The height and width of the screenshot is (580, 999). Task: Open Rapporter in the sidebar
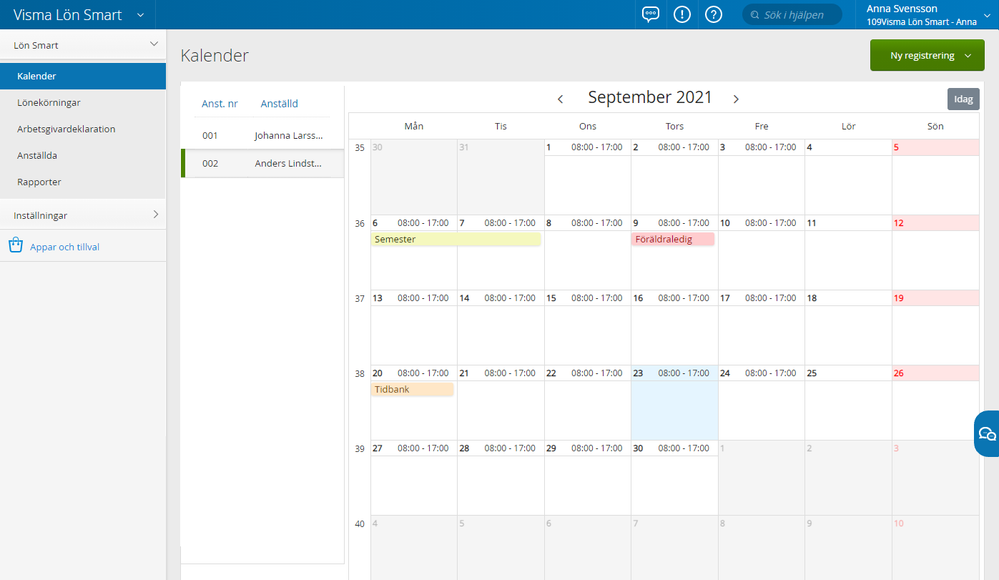pyautogui.click(x=39, y=182)
